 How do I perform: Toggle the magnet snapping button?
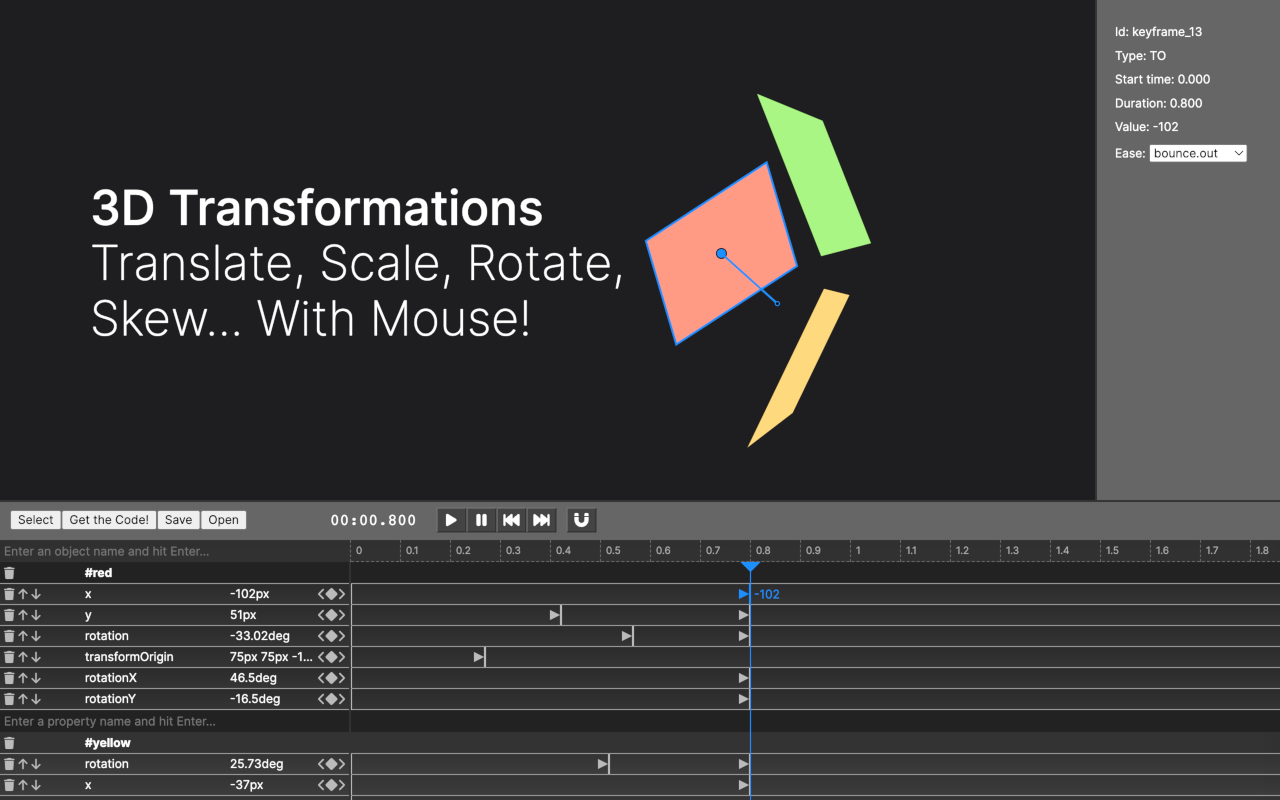pyautogui.click(x=582, y=520)
